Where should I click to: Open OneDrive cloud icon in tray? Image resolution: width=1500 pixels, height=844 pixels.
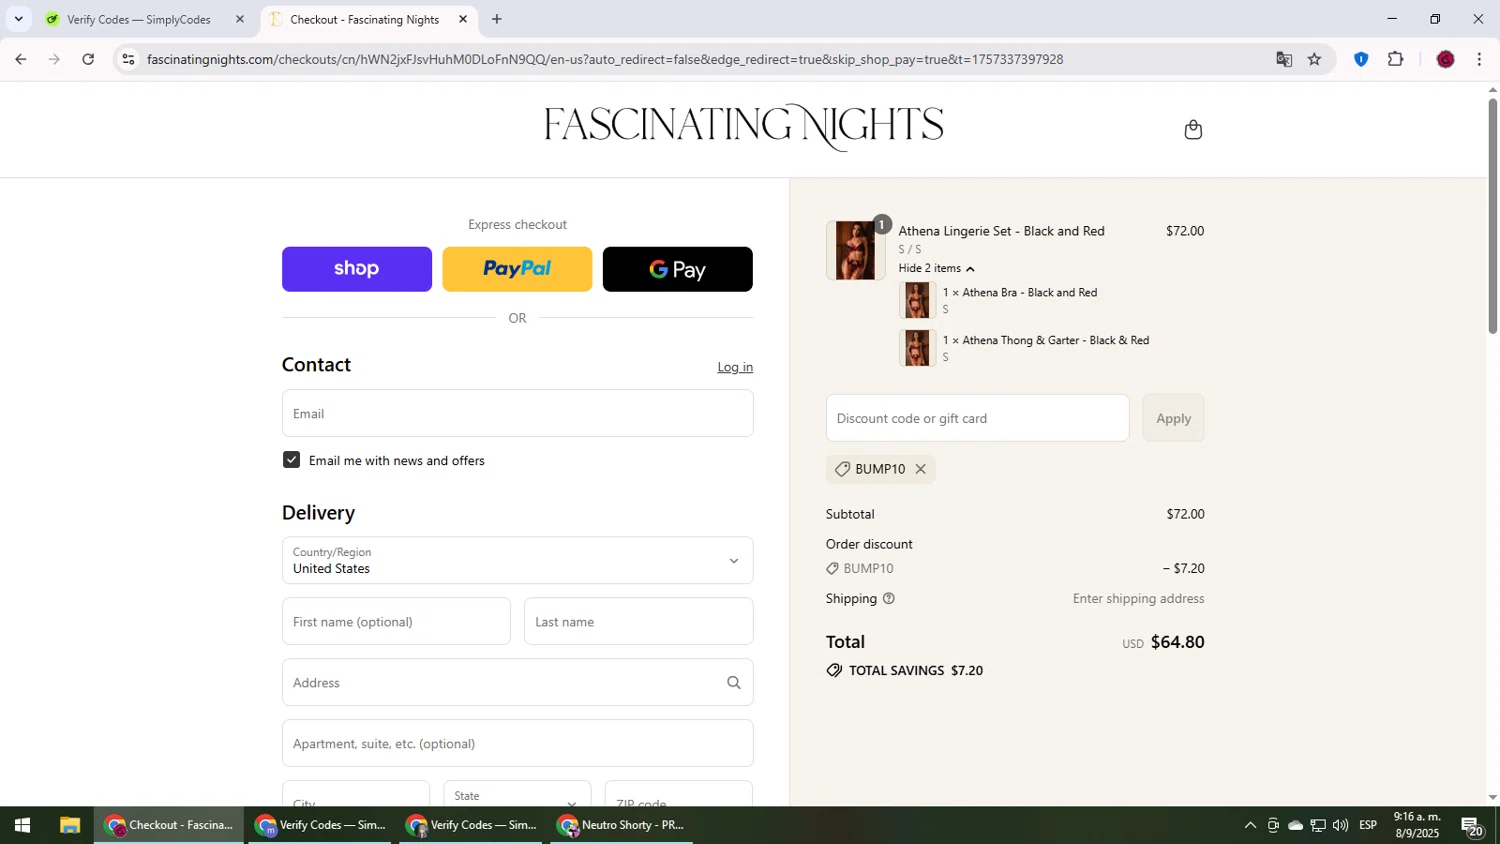1295,825
